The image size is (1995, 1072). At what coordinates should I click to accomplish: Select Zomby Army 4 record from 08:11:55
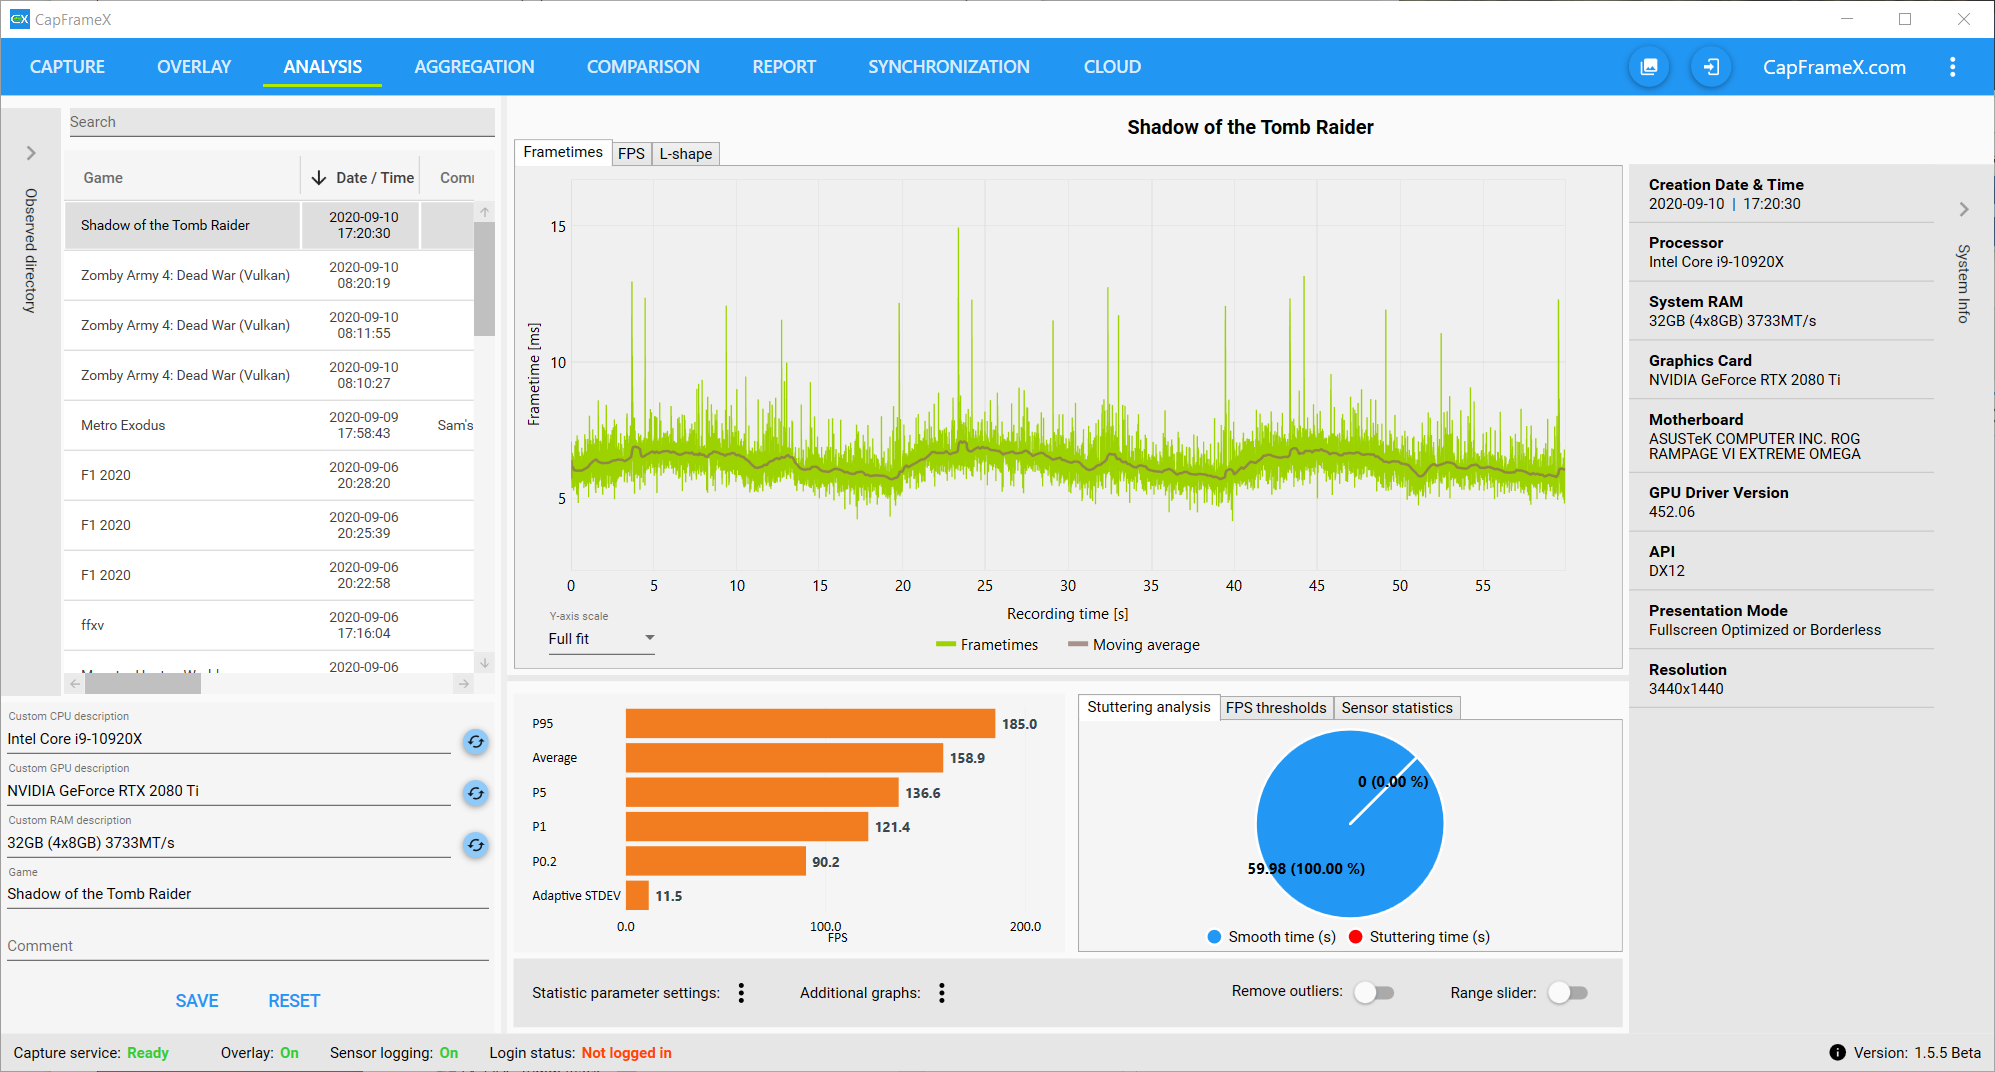[x=269, y=325]
